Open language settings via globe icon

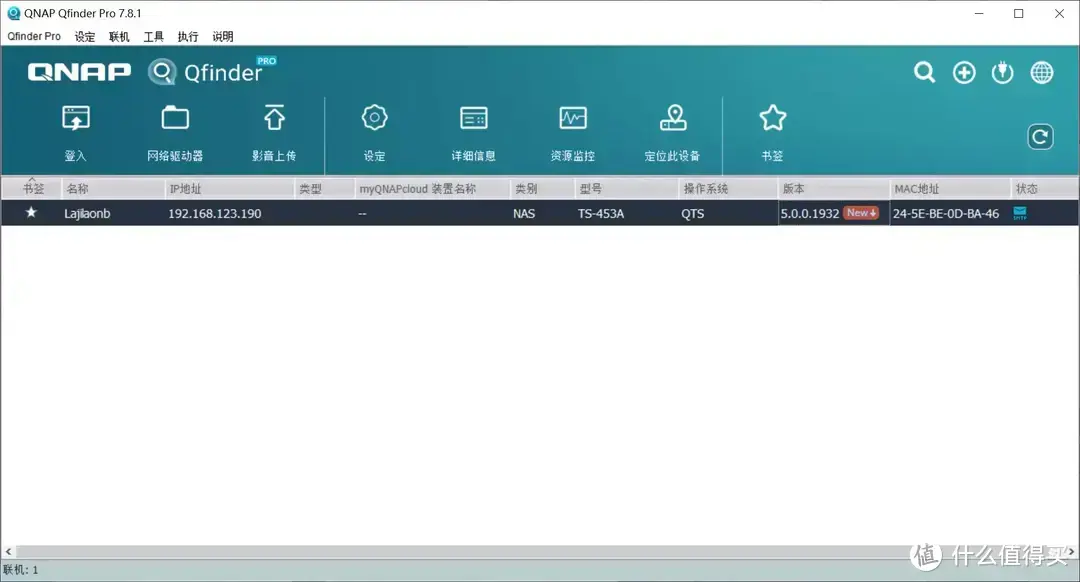tap(1041, 72)
